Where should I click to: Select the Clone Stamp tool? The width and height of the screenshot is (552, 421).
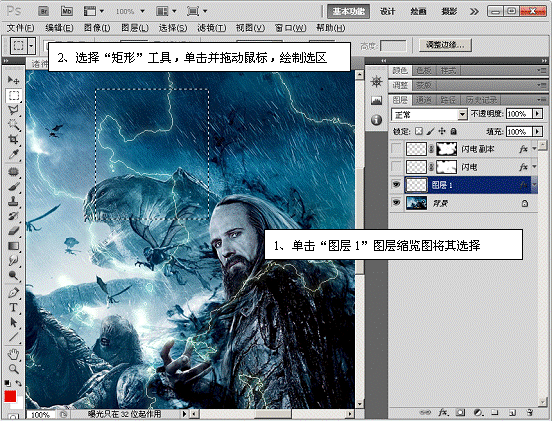(x=13, y=201)
